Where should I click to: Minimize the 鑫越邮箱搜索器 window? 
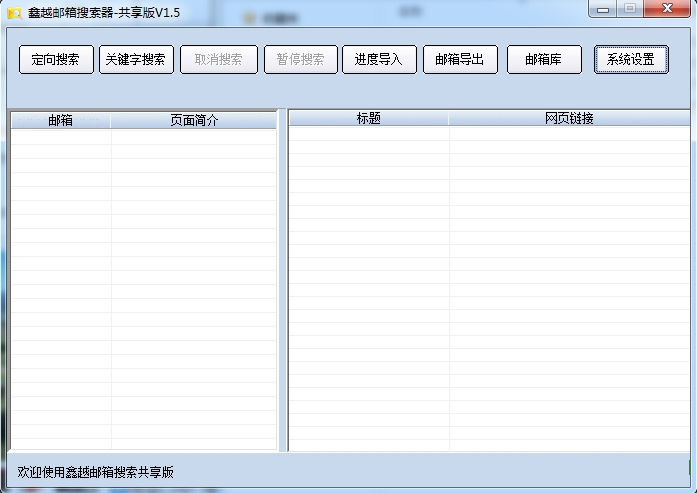[x=603, y=9]
